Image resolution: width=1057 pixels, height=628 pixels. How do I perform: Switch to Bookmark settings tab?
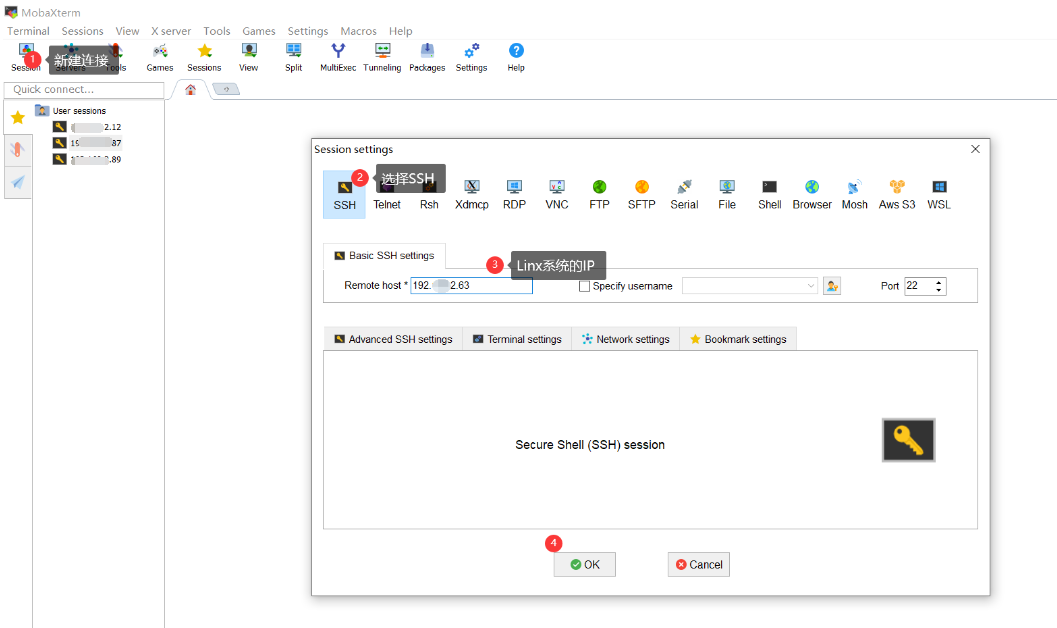tap(738, 339)
